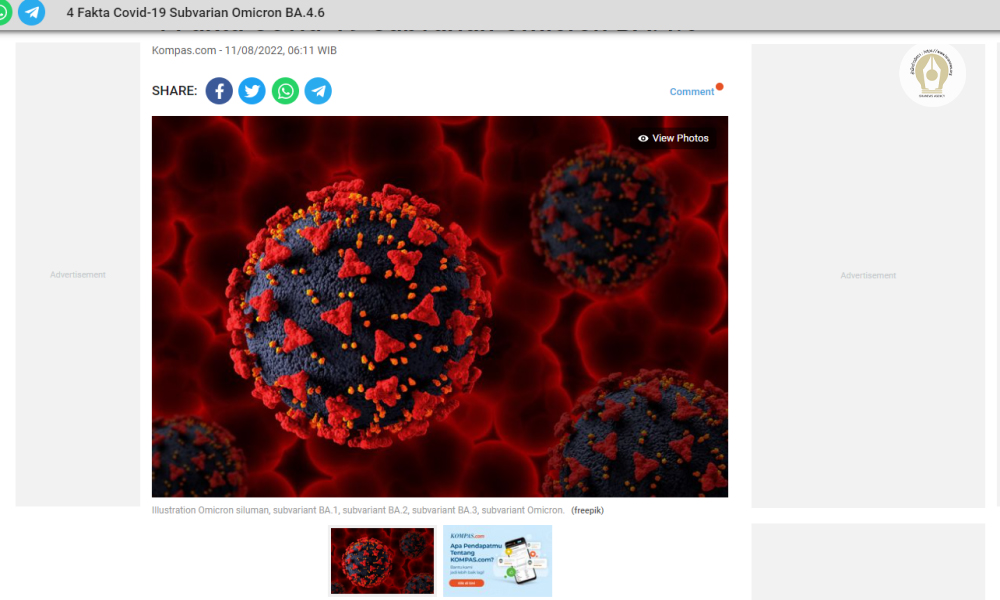Share via Telegram icon next to SHARE label
This screenshot has height=600, width=1000.
point(318,91)
